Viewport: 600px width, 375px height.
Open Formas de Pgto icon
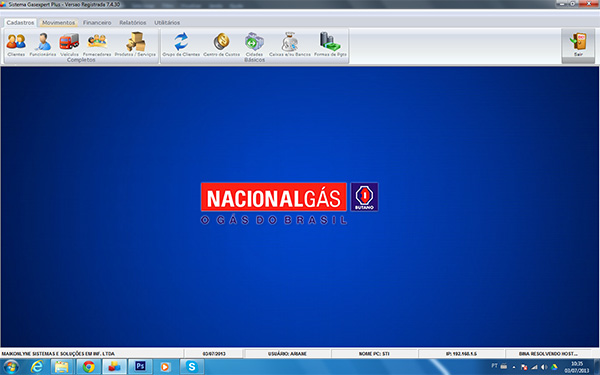pos(330,44)
